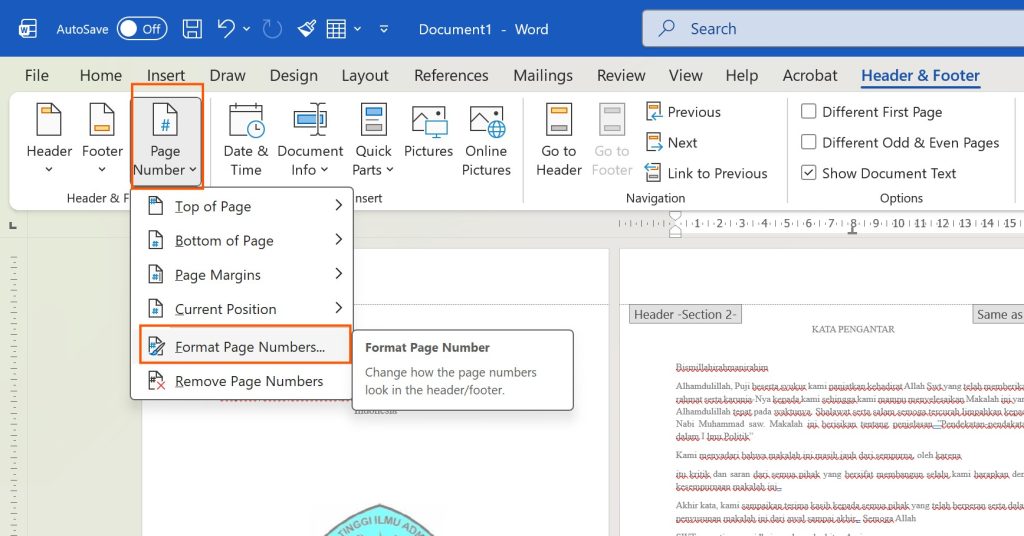Open the Mailings tab

click(543, 76)
